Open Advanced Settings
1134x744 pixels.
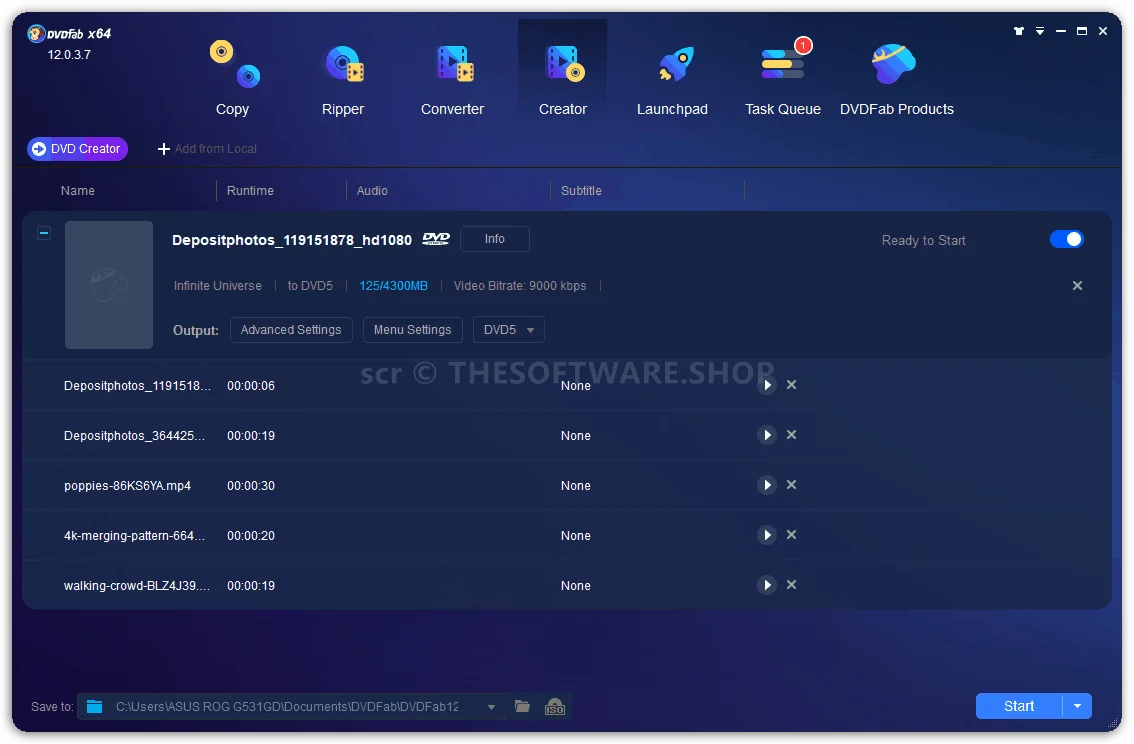tap(291, 330)
